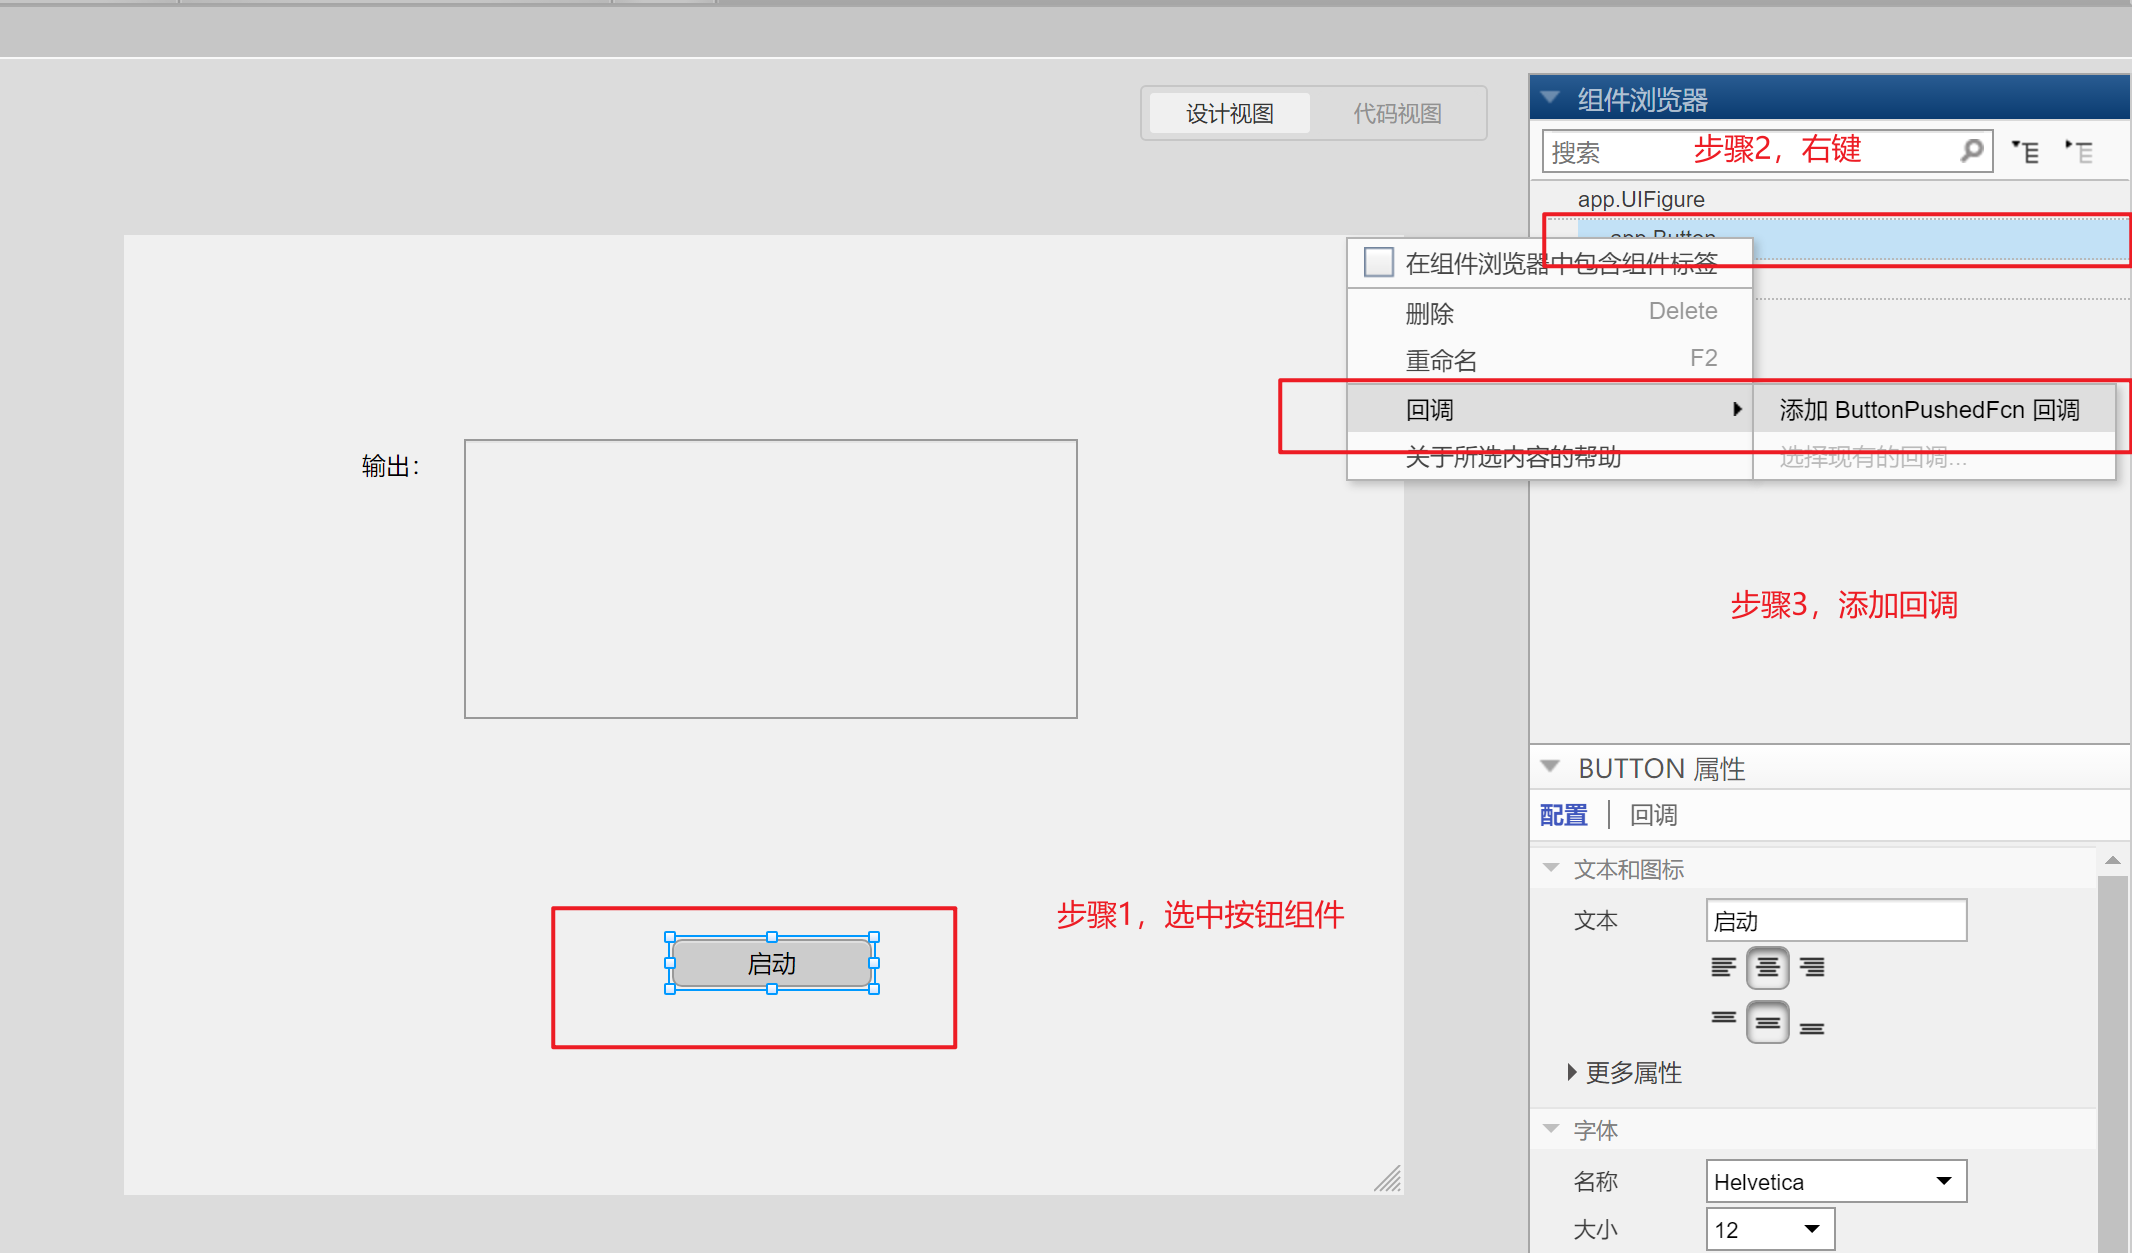This screenshot has height=1253, width=2132.
Task: Collapse the 组件浏览器 panel header triangle
Action: point(1550,96)
